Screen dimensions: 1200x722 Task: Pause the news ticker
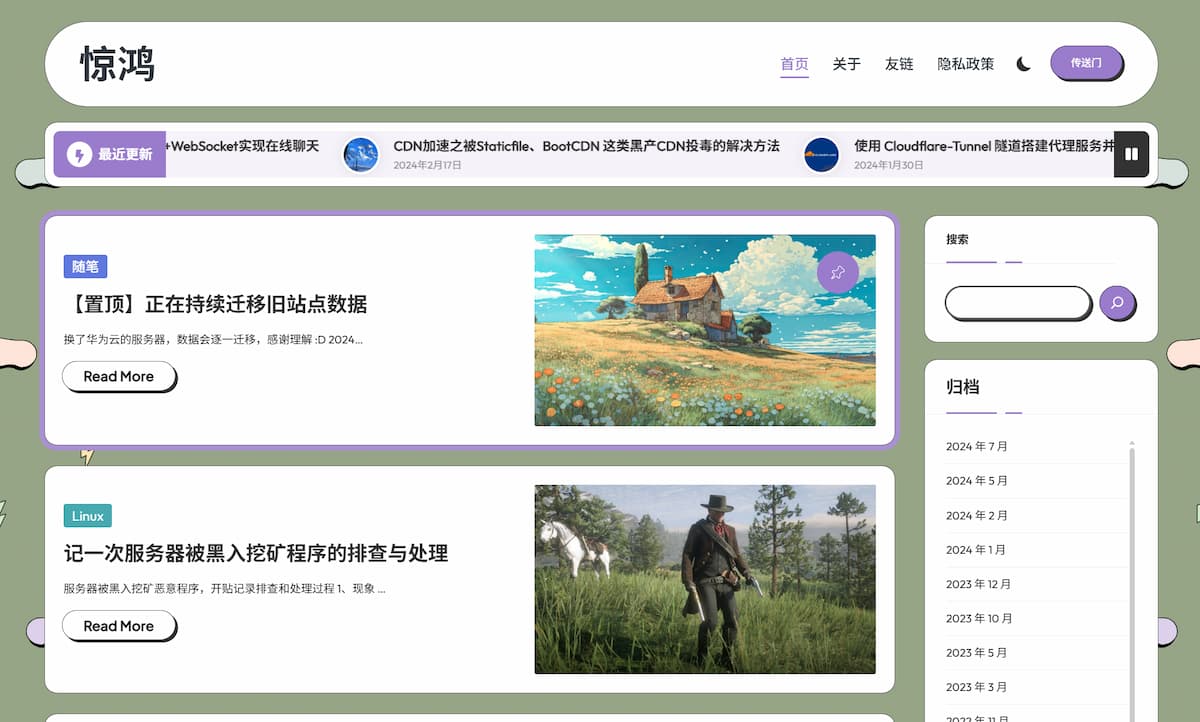pyautogui.click(x=1131, y=154)
